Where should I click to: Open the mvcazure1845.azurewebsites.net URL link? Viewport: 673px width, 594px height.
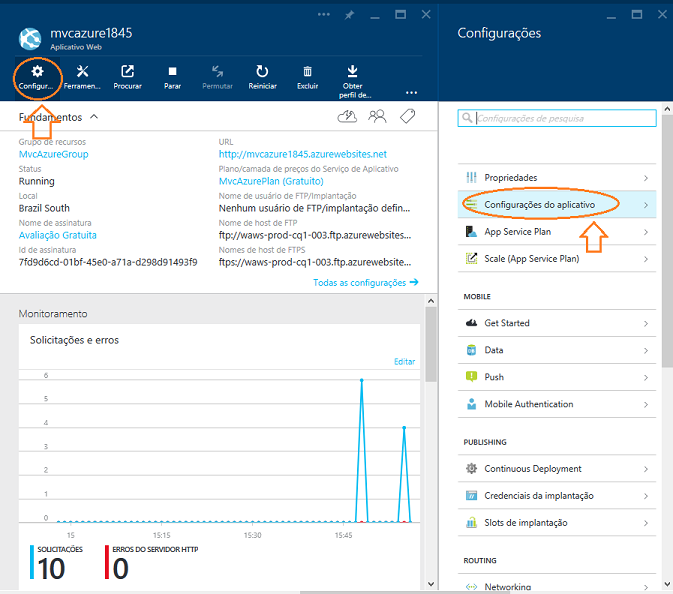(x=302, y=155)
